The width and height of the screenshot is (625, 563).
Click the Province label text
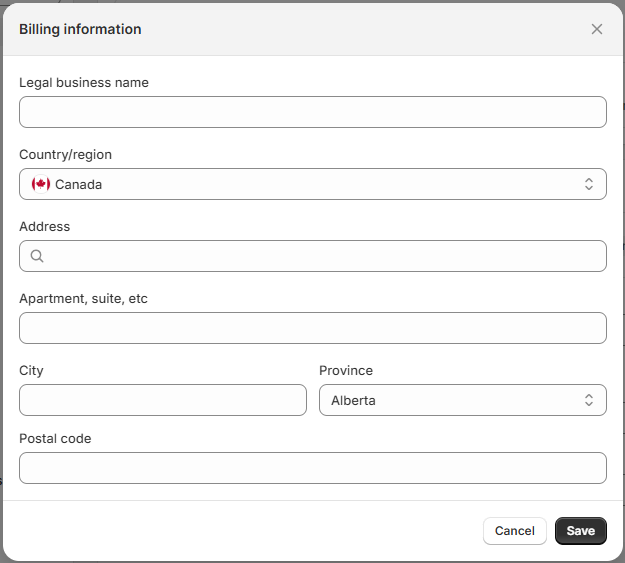[346, 371]
